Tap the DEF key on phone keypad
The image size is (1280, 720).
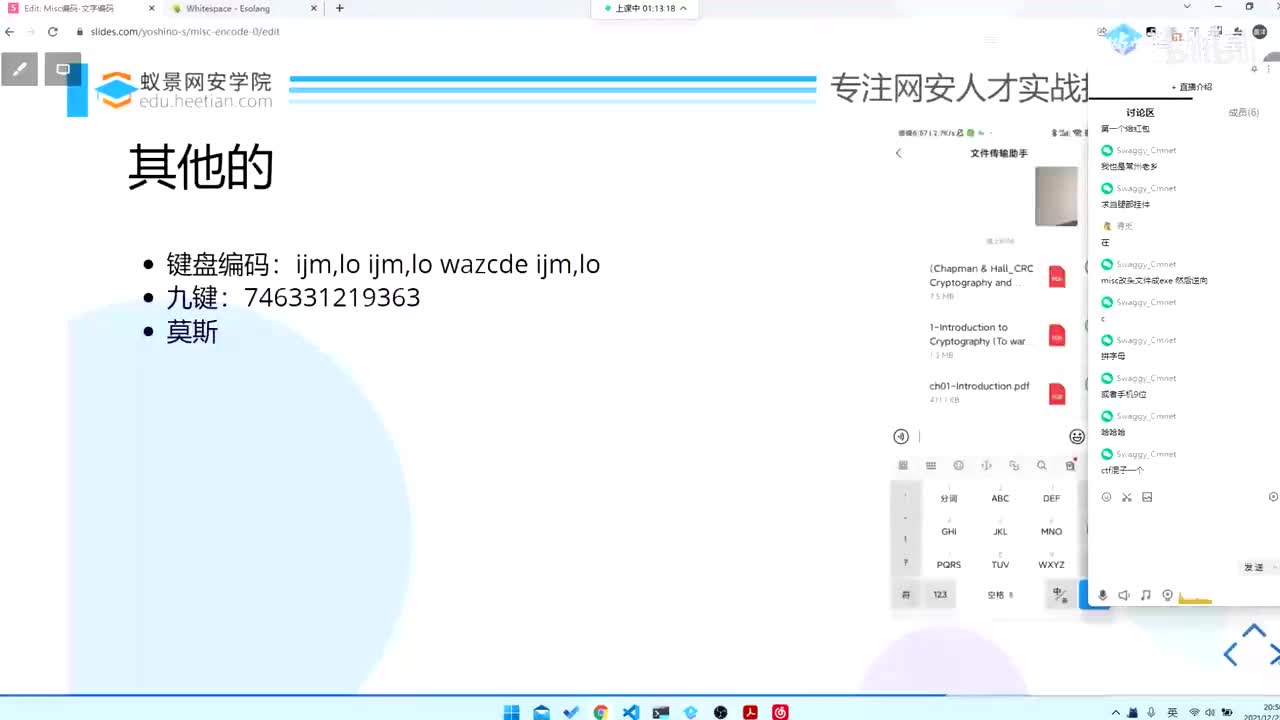tap(1052, 497)
